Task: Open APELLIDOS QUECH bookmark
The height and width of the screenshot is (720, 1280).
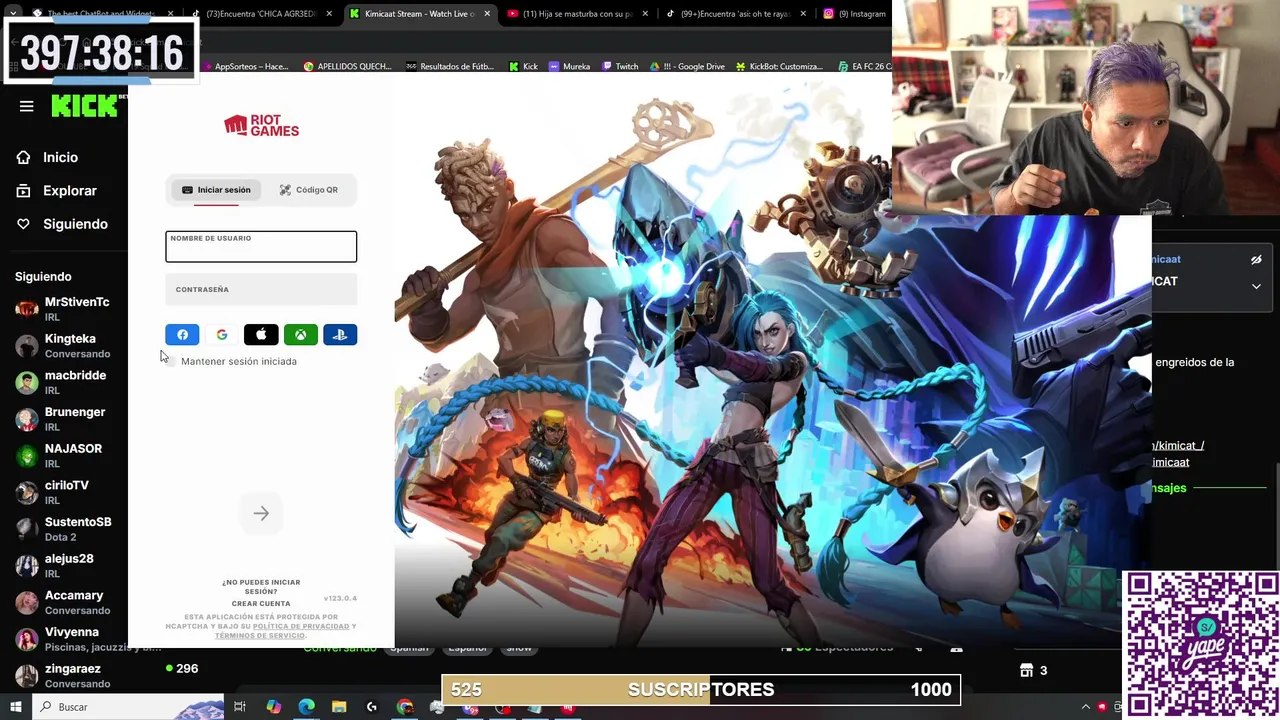Action: click(348, 66)
